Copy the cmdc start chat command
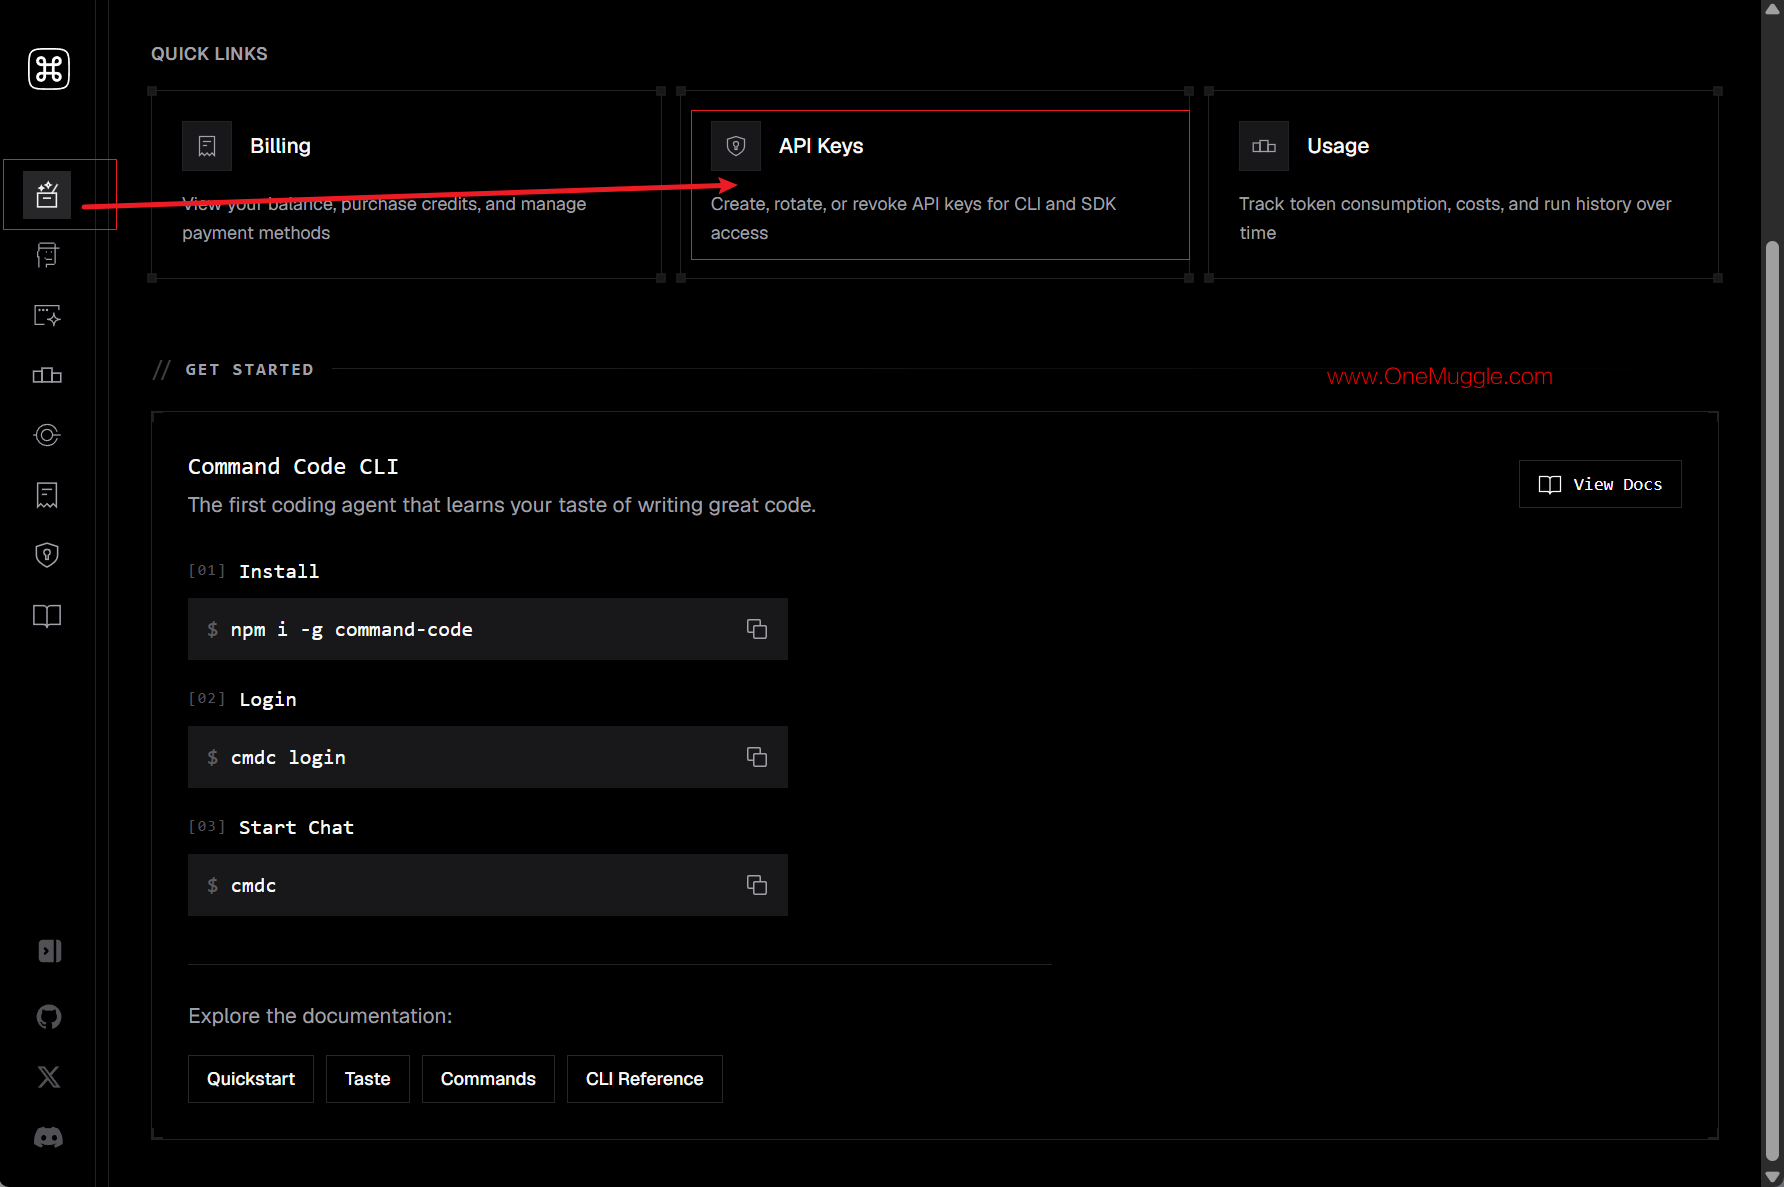 click(757, 885)
